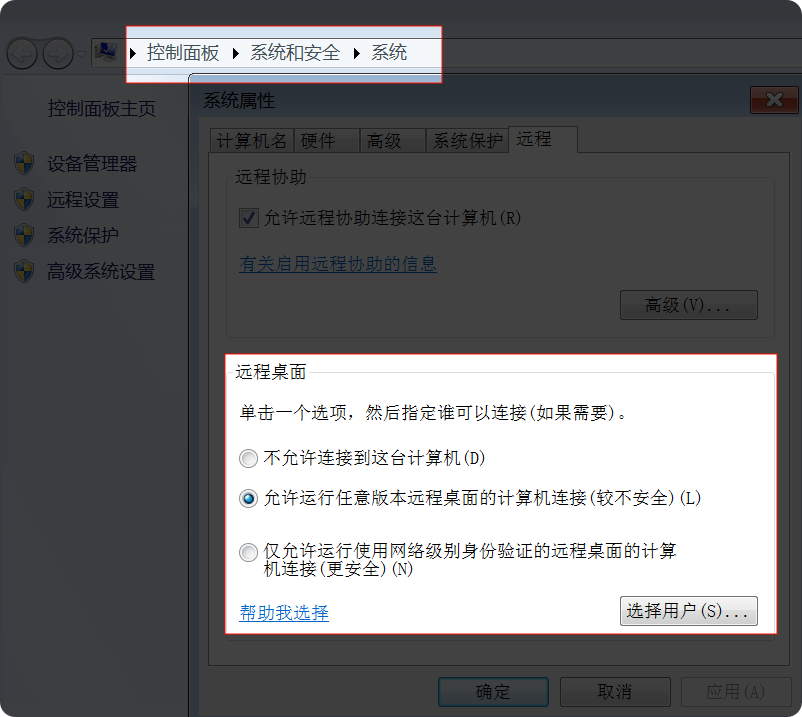802x717 pixels.
Task: Click the computer icon in address bar
Action: point(104,52)
